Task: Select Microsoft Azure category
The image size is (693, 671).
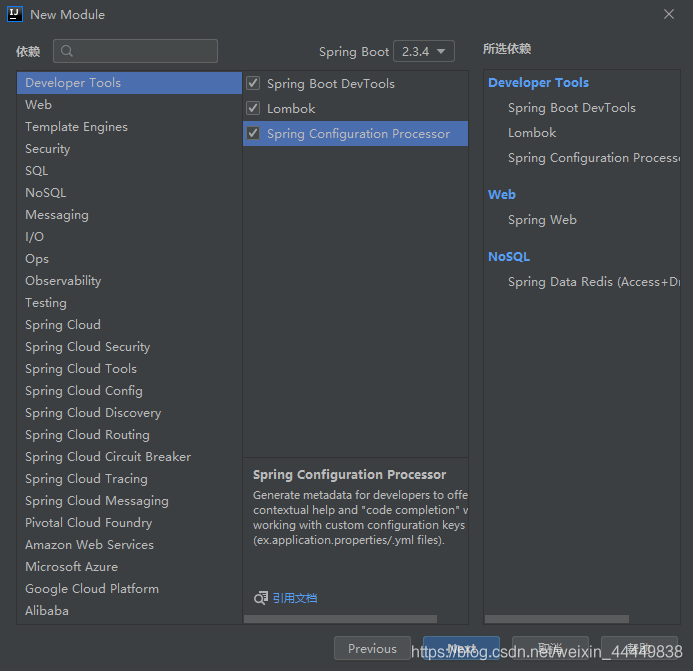Action: pyautogui.click(x=129, y=567)
